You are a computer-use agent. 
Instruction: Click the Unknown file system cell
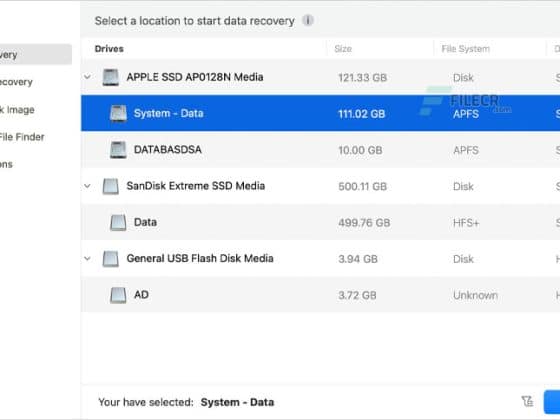475,295
